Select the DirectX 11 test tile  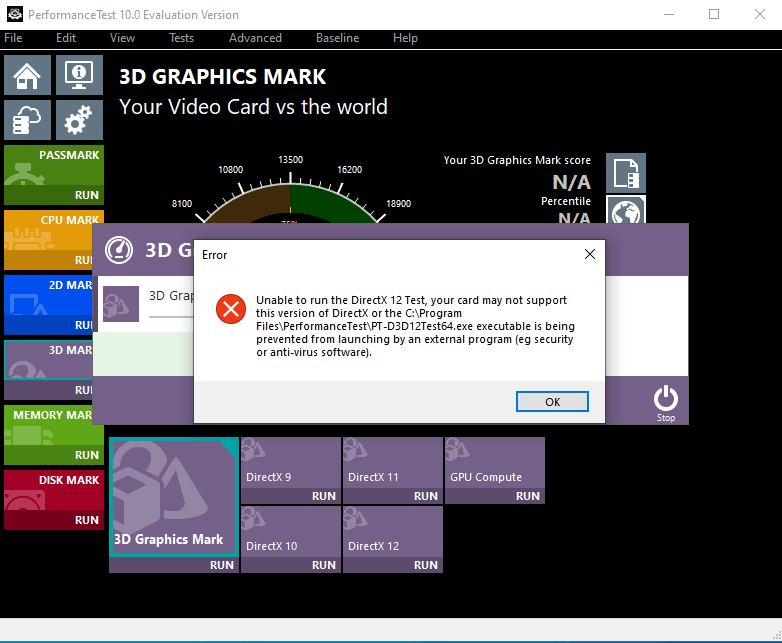(393, 462)
